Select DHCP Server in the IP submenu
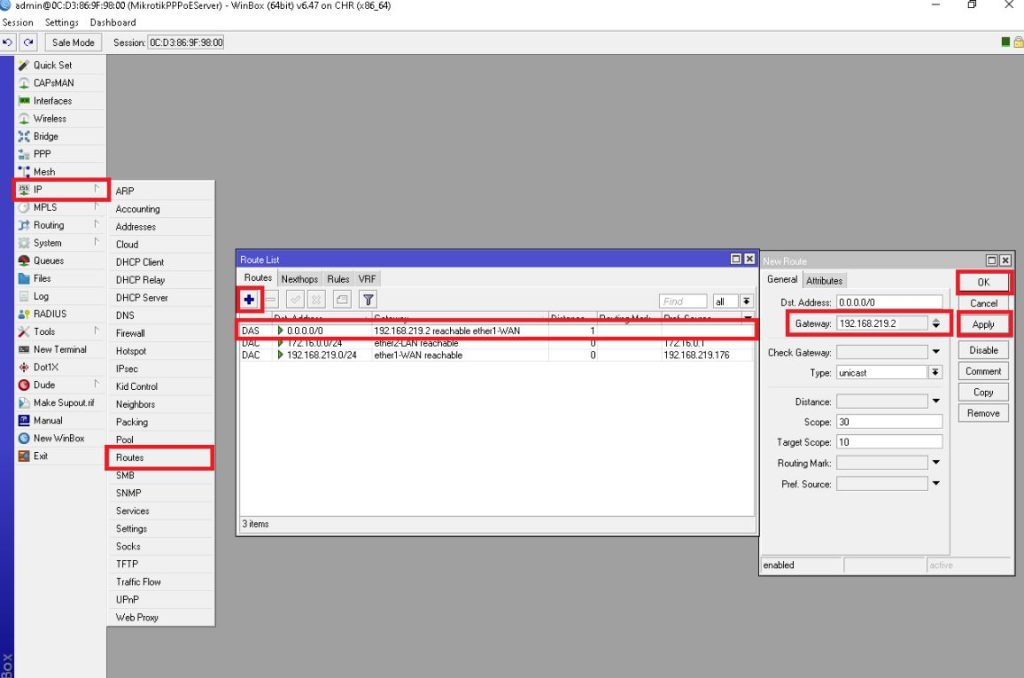 point(161,297)
